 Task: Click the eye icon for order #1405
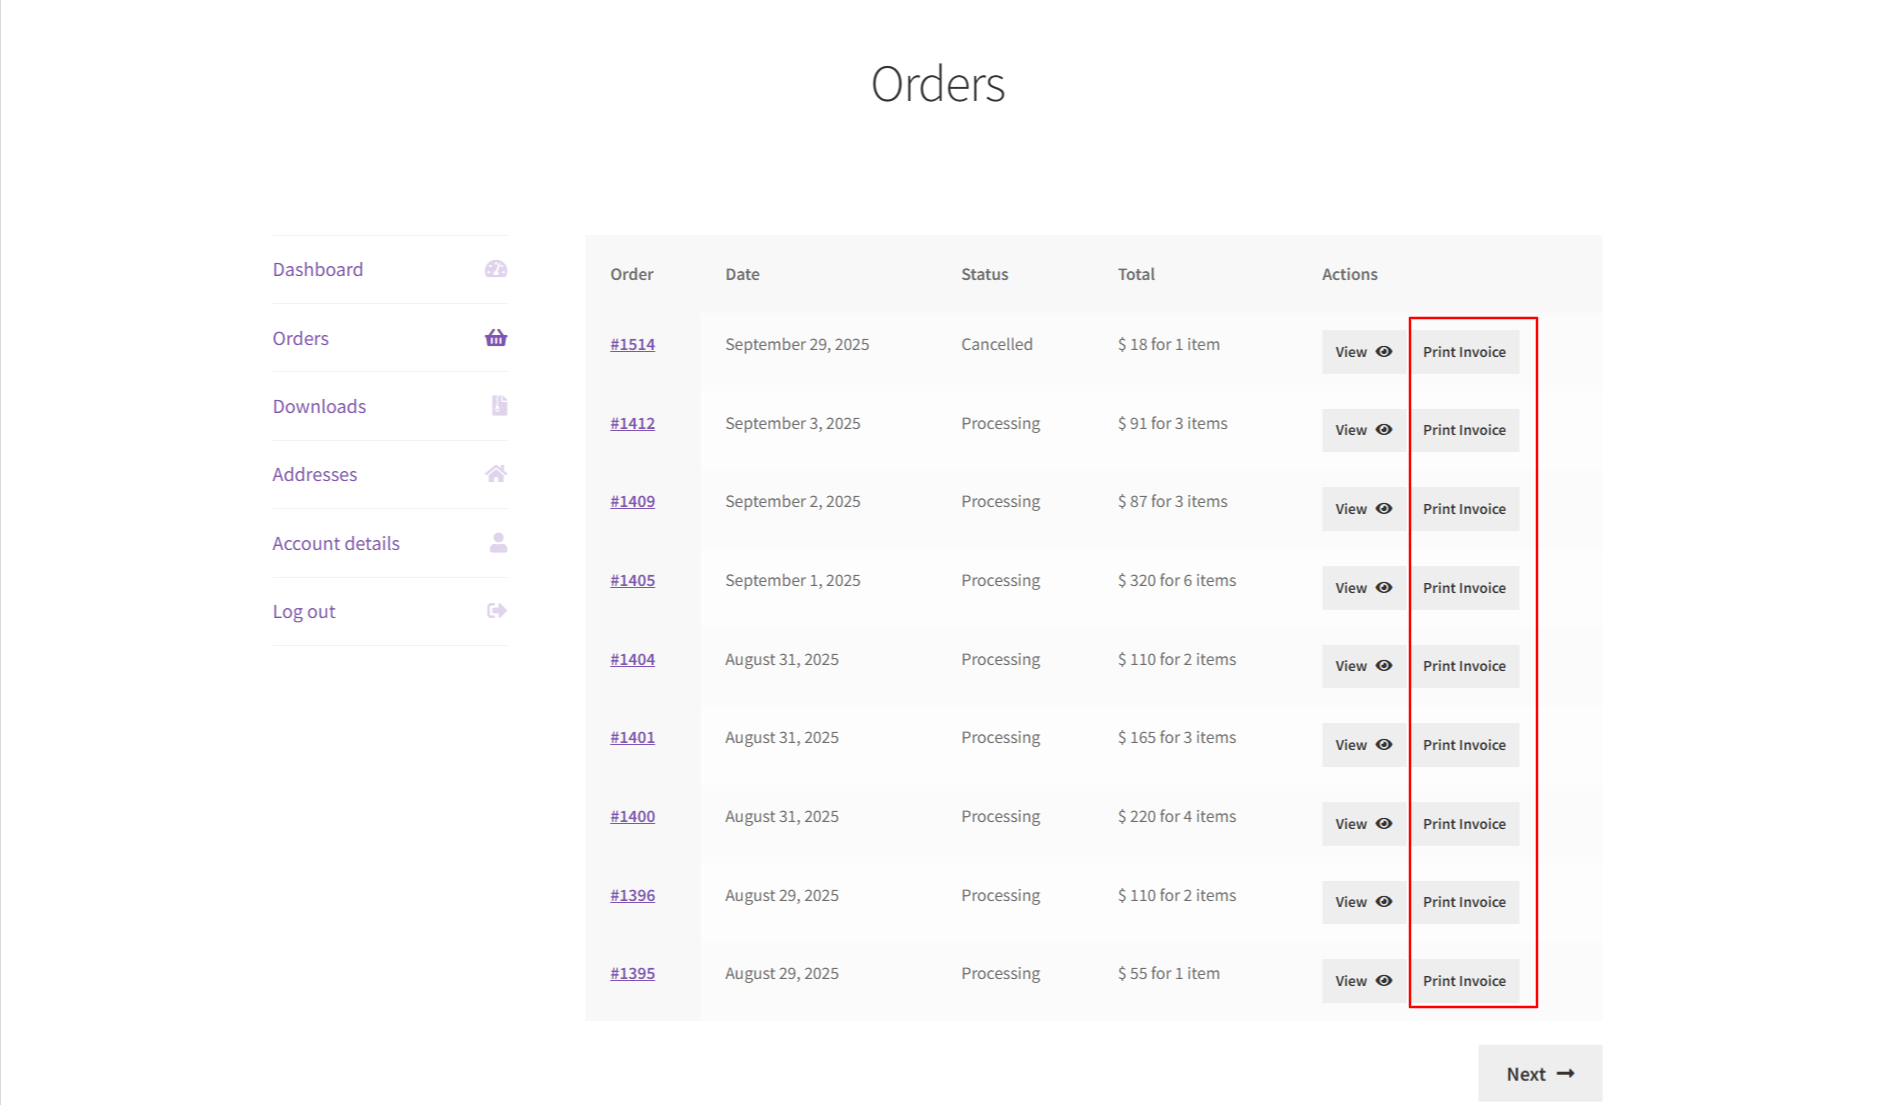tap(1384, 588)
